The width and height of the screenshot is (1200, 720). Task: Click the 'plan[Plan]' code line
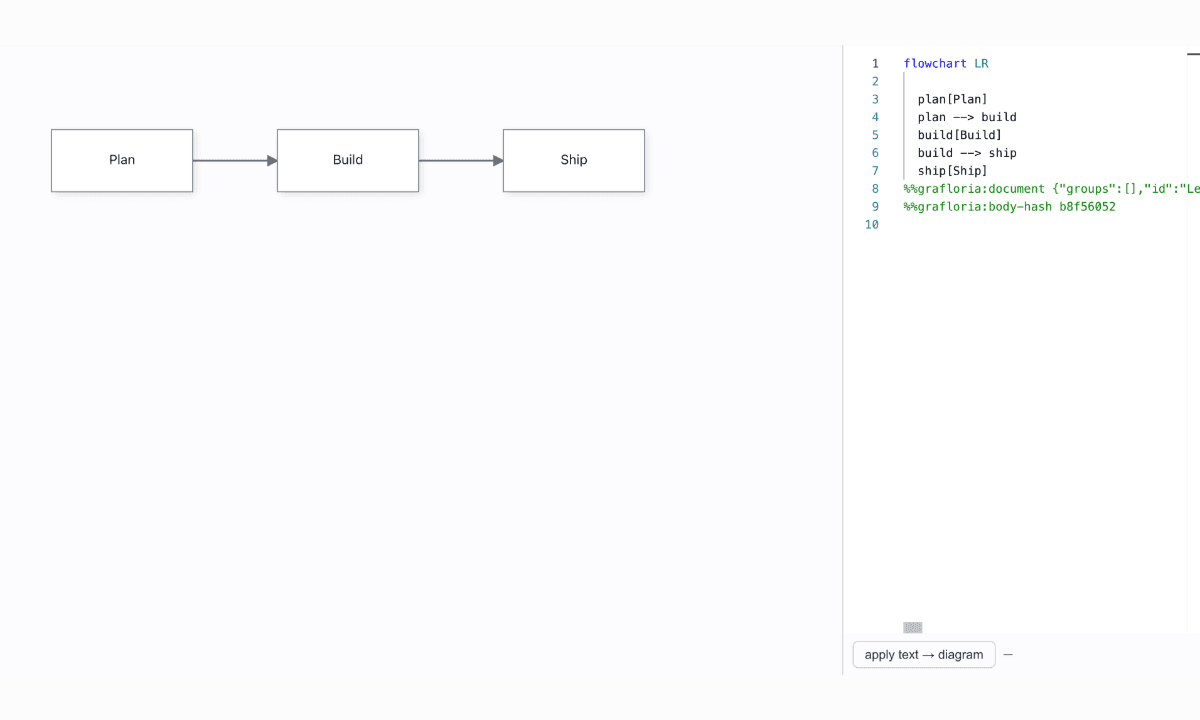[x=952, y=99]
